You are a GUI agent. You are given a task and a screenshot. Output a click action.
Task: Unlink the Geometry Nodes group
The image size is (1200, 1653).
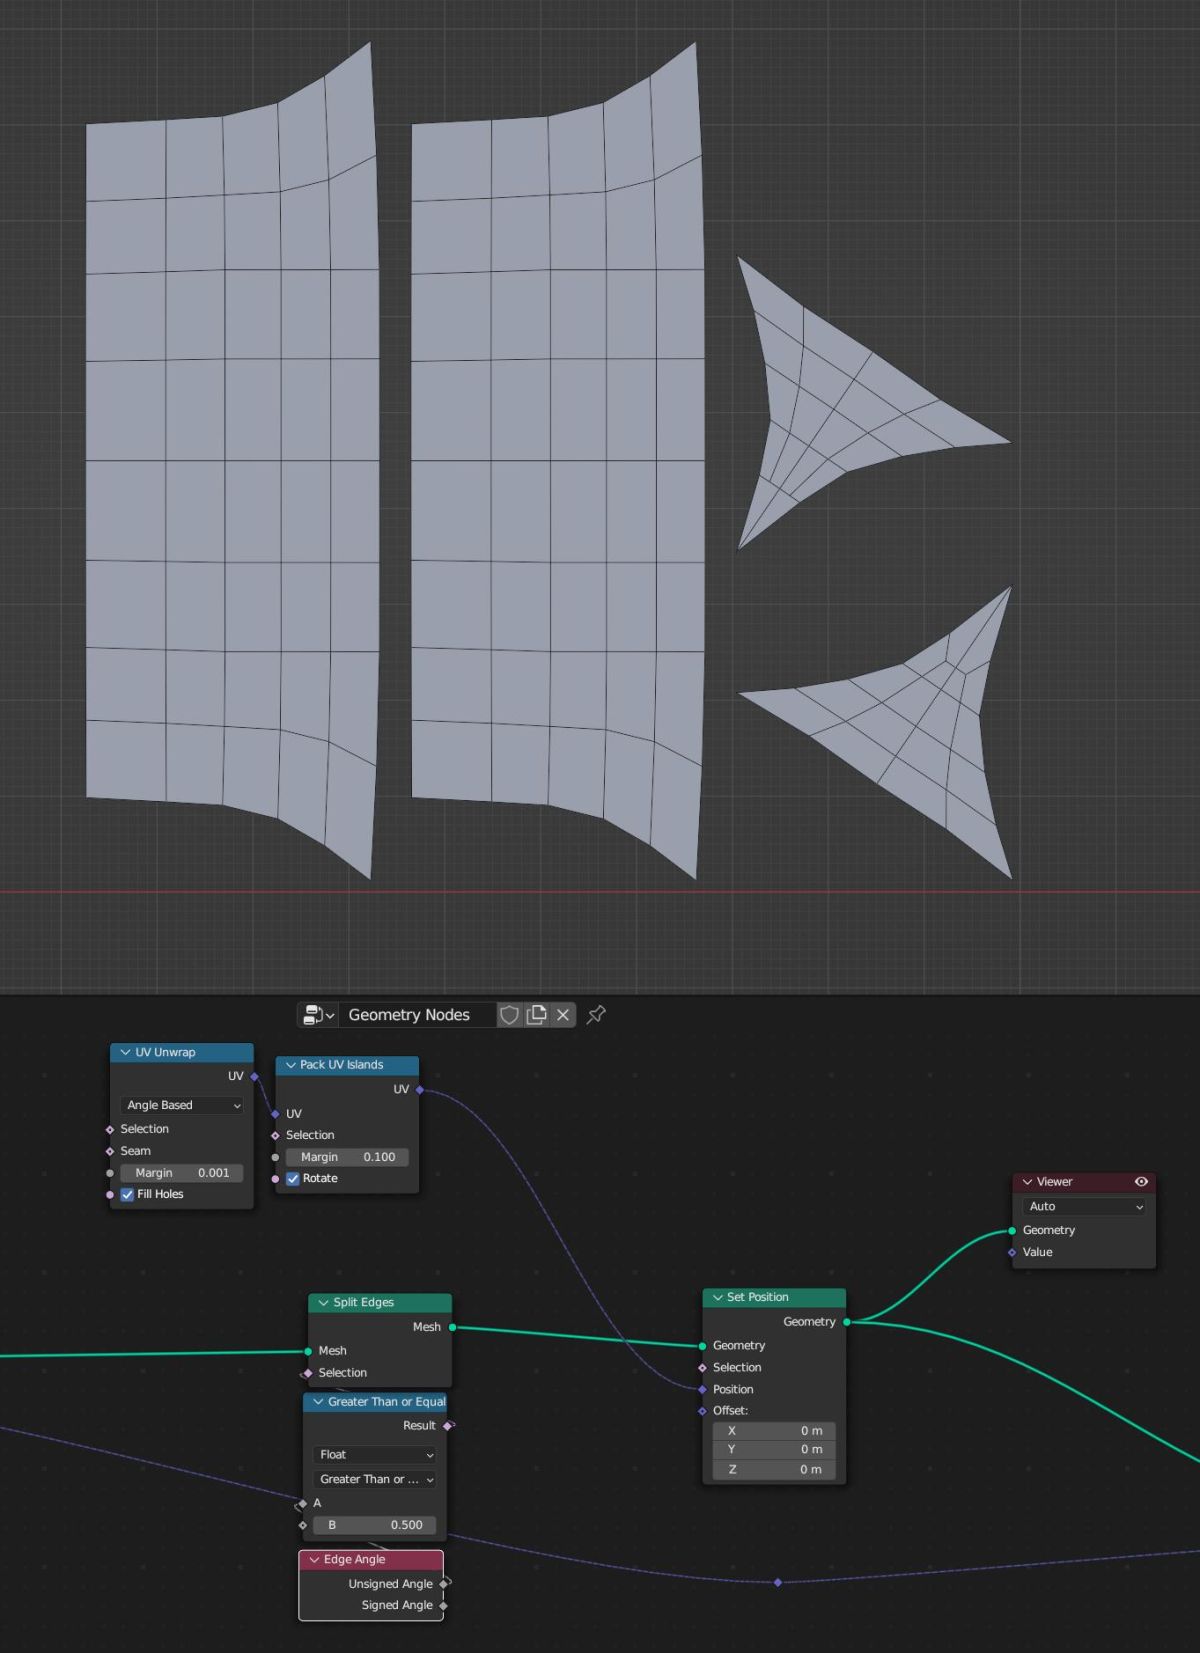563,1015
